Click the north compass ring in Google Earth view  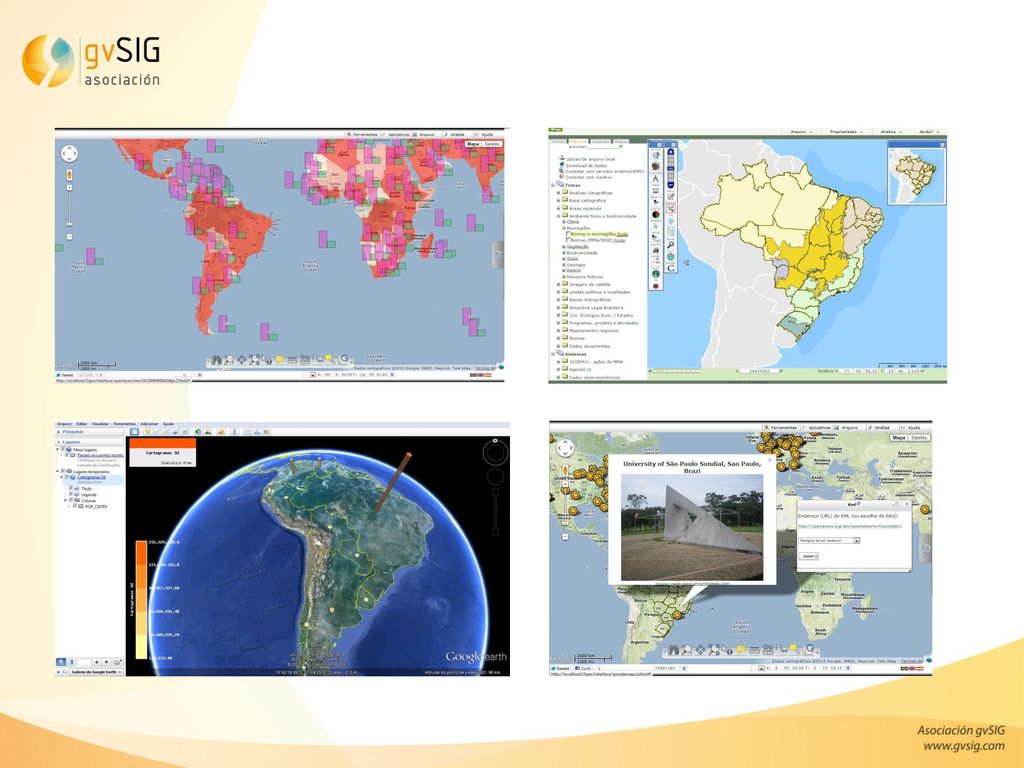point(495,451)
